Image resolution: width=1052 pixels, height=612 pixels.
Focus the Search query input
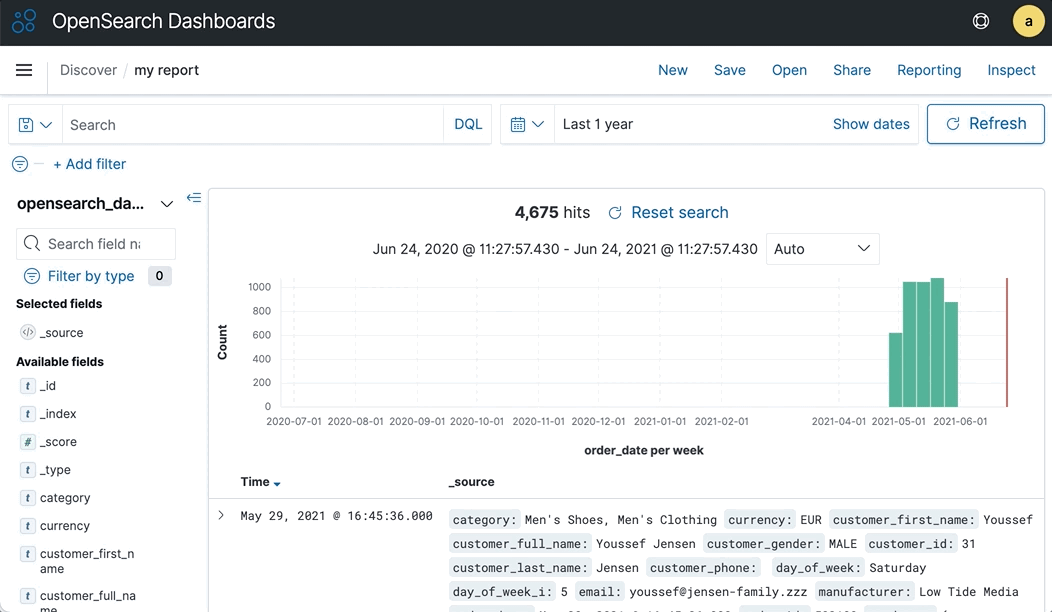tap(253, 125)
